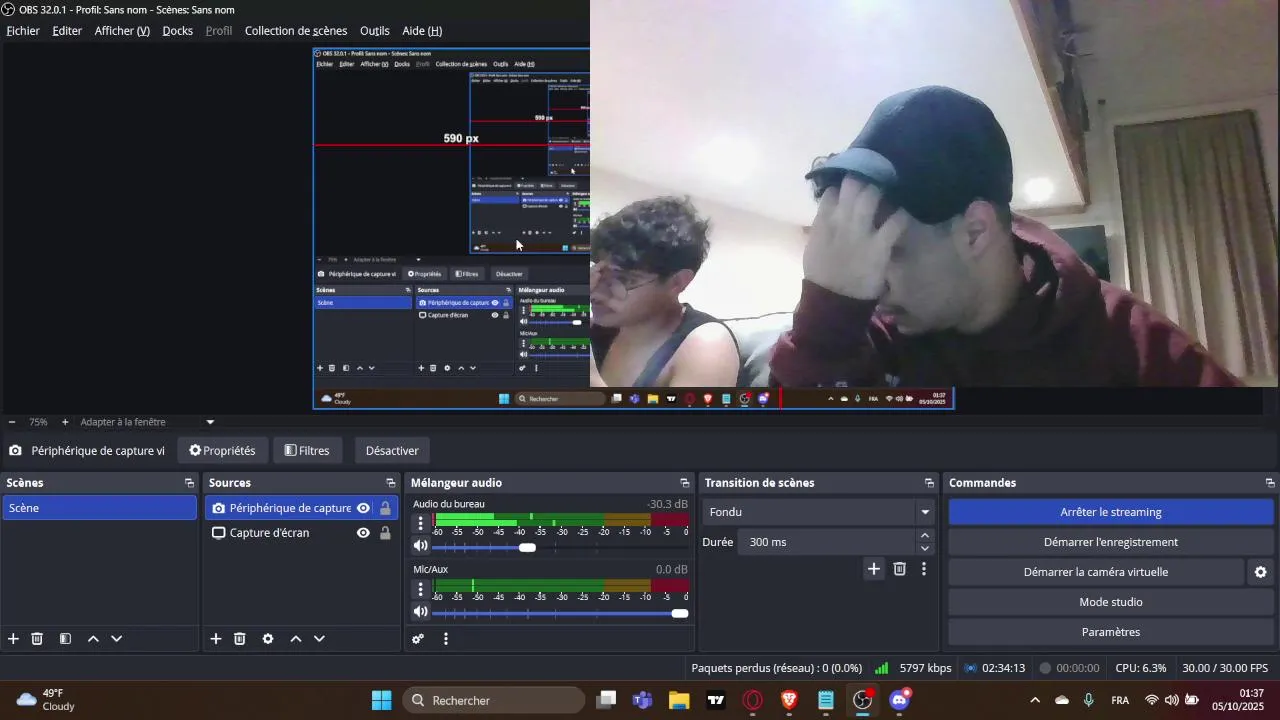Open Audio du bureau options dots
The height and width of the screenshot is (720, 1280).
click(421, 524)
